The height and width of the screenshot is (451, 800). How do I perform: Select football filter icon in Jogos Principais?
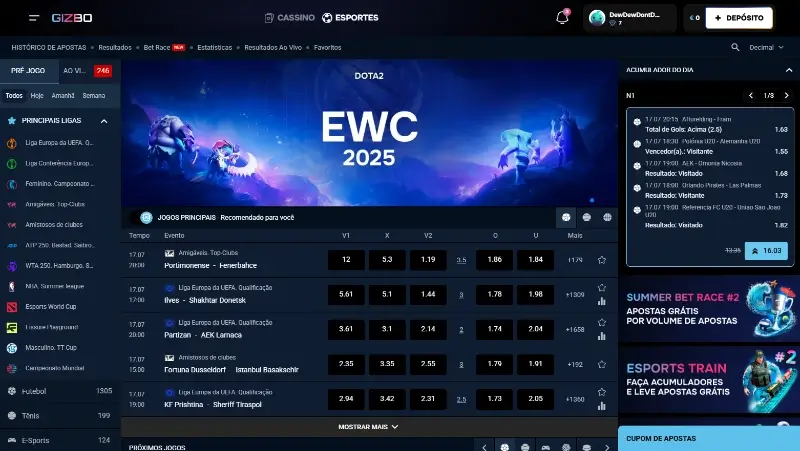coord(566,217)
